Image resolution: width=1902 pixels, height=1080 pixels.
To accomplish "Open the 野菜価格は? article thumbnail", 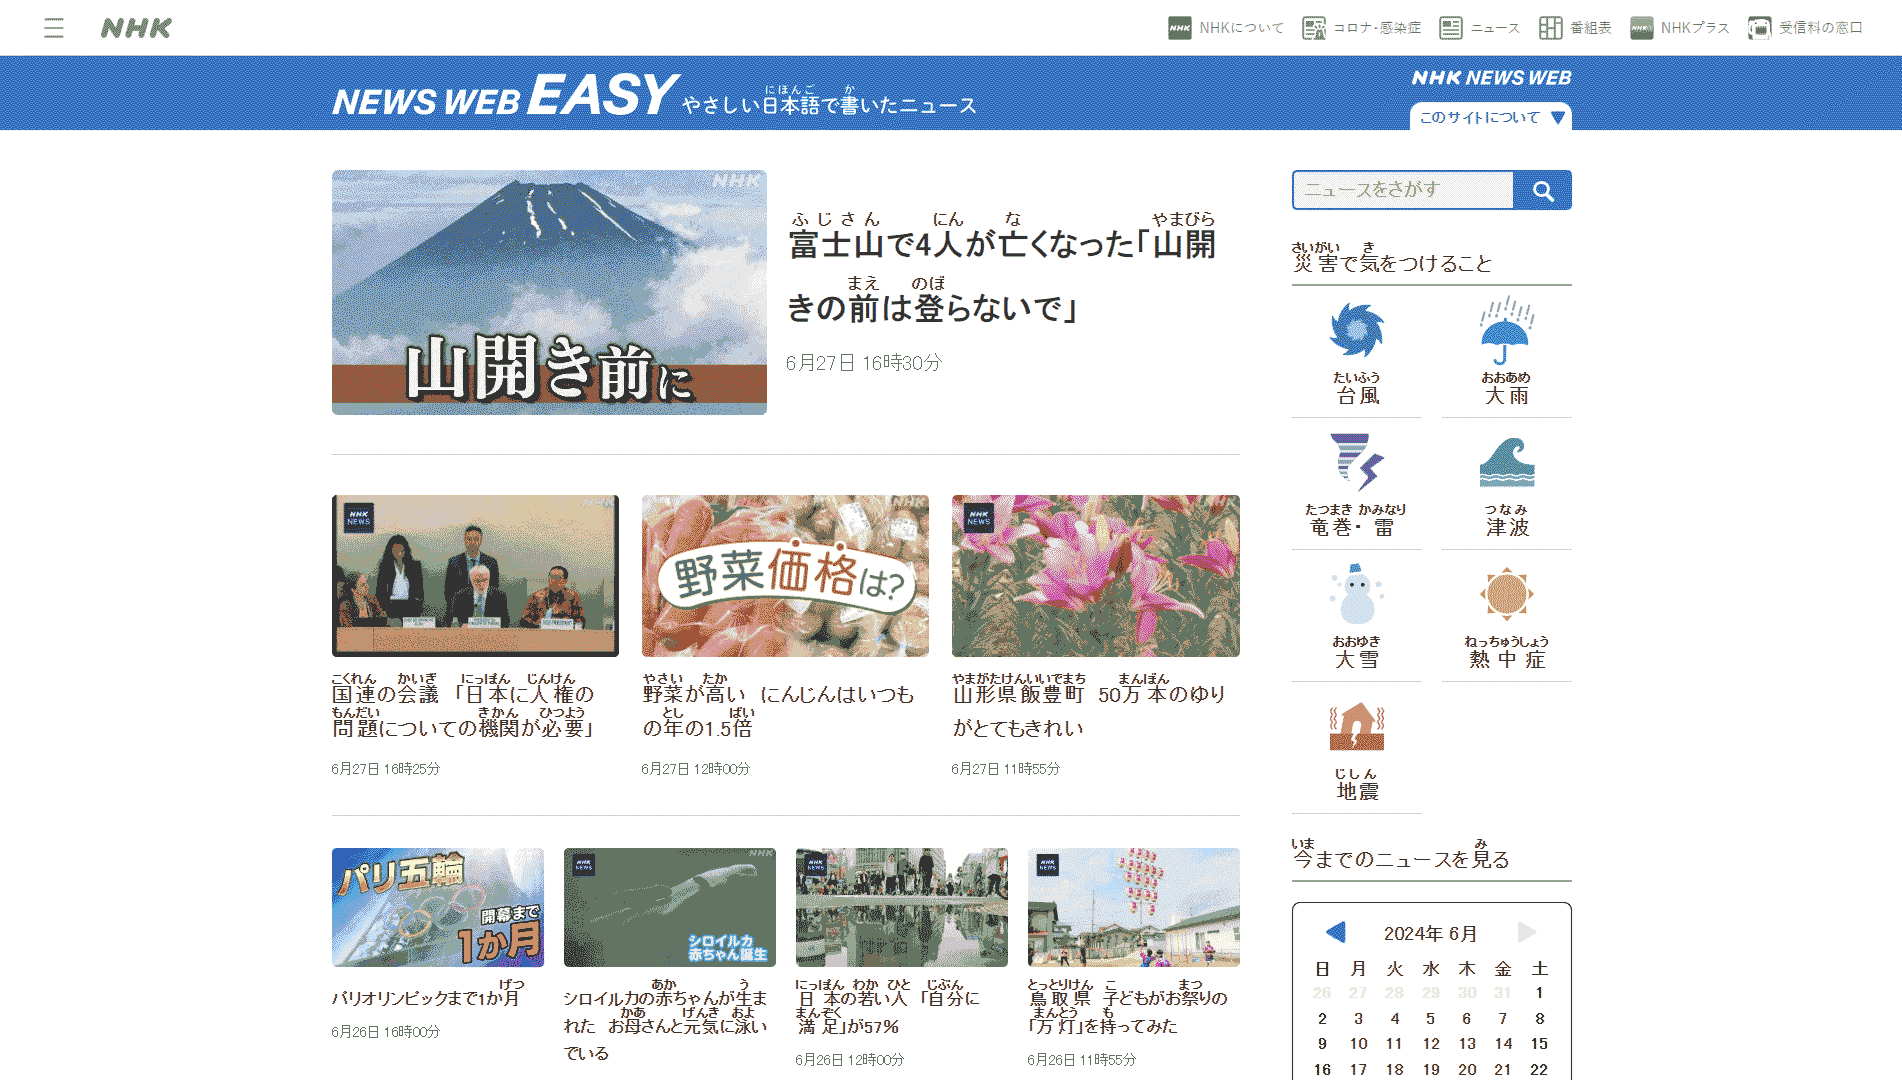I will pyautogui.click(x=785, y=576).
